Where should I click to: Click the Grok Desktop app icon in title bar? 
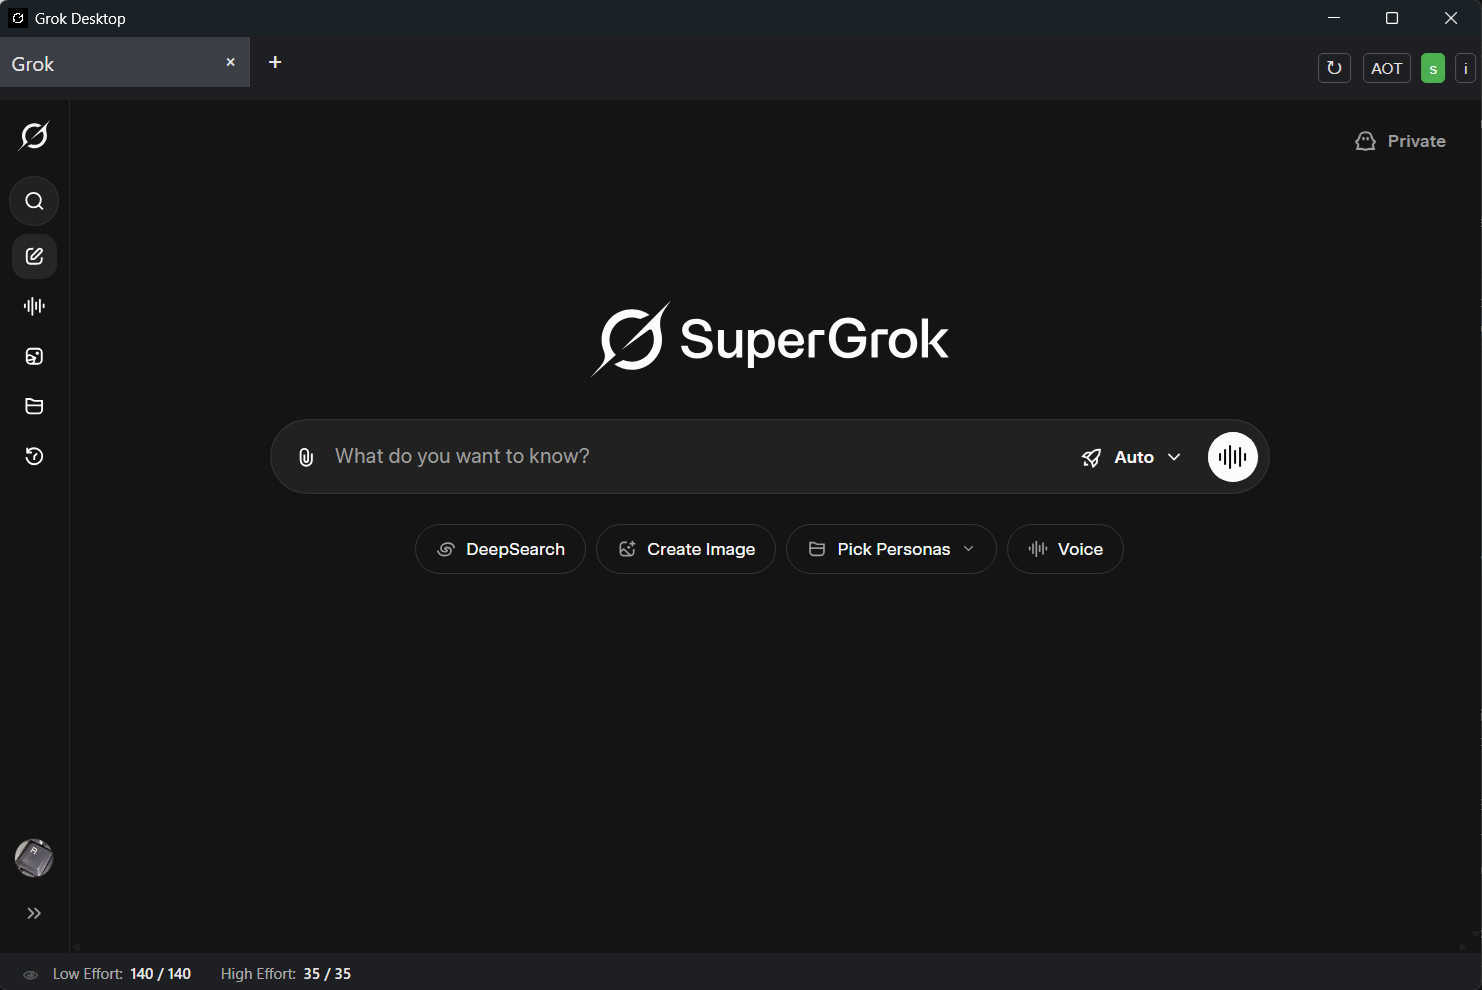[x=18, y=18]
